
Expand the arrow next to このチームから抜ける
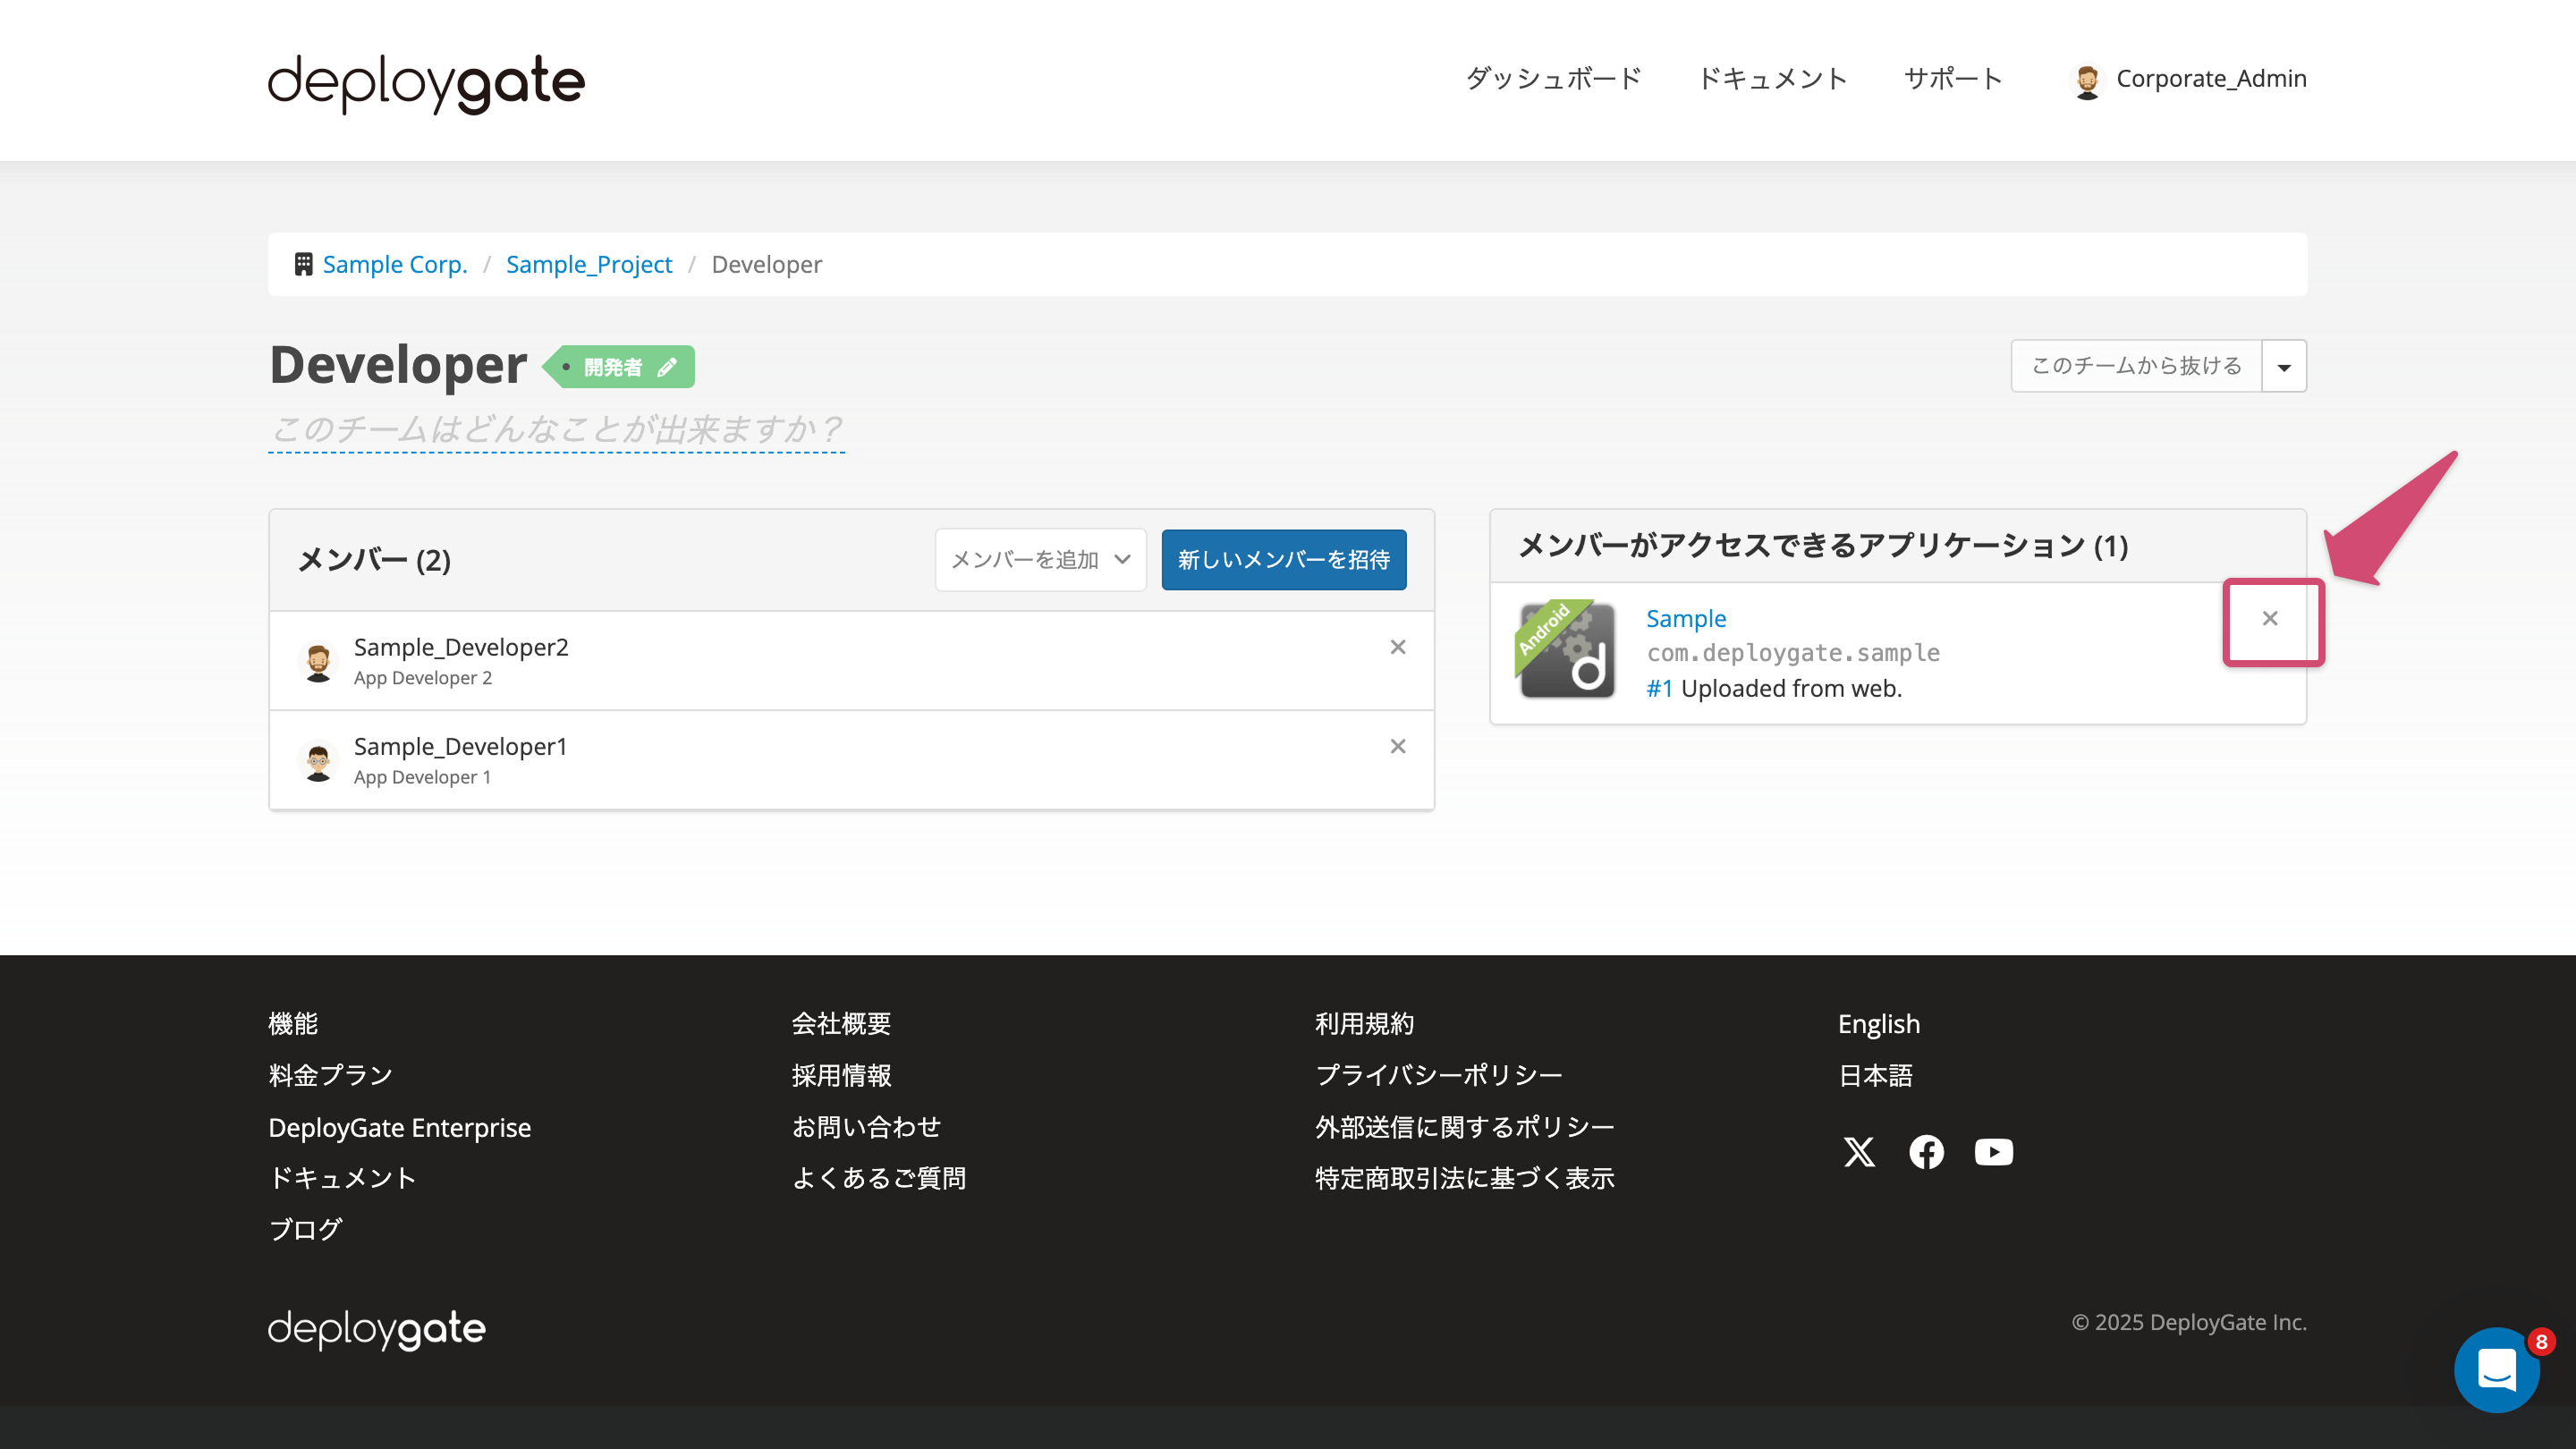[2284, 366]
